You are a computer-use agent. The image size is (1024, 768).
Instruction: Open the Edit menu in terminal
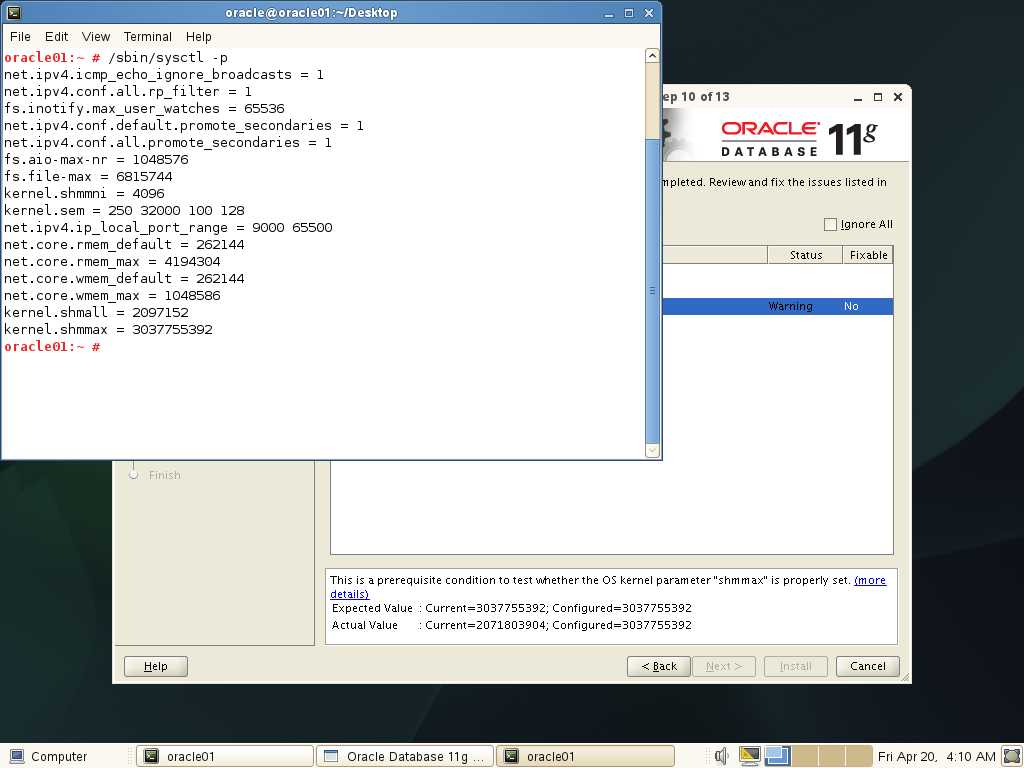pos(56,37)
